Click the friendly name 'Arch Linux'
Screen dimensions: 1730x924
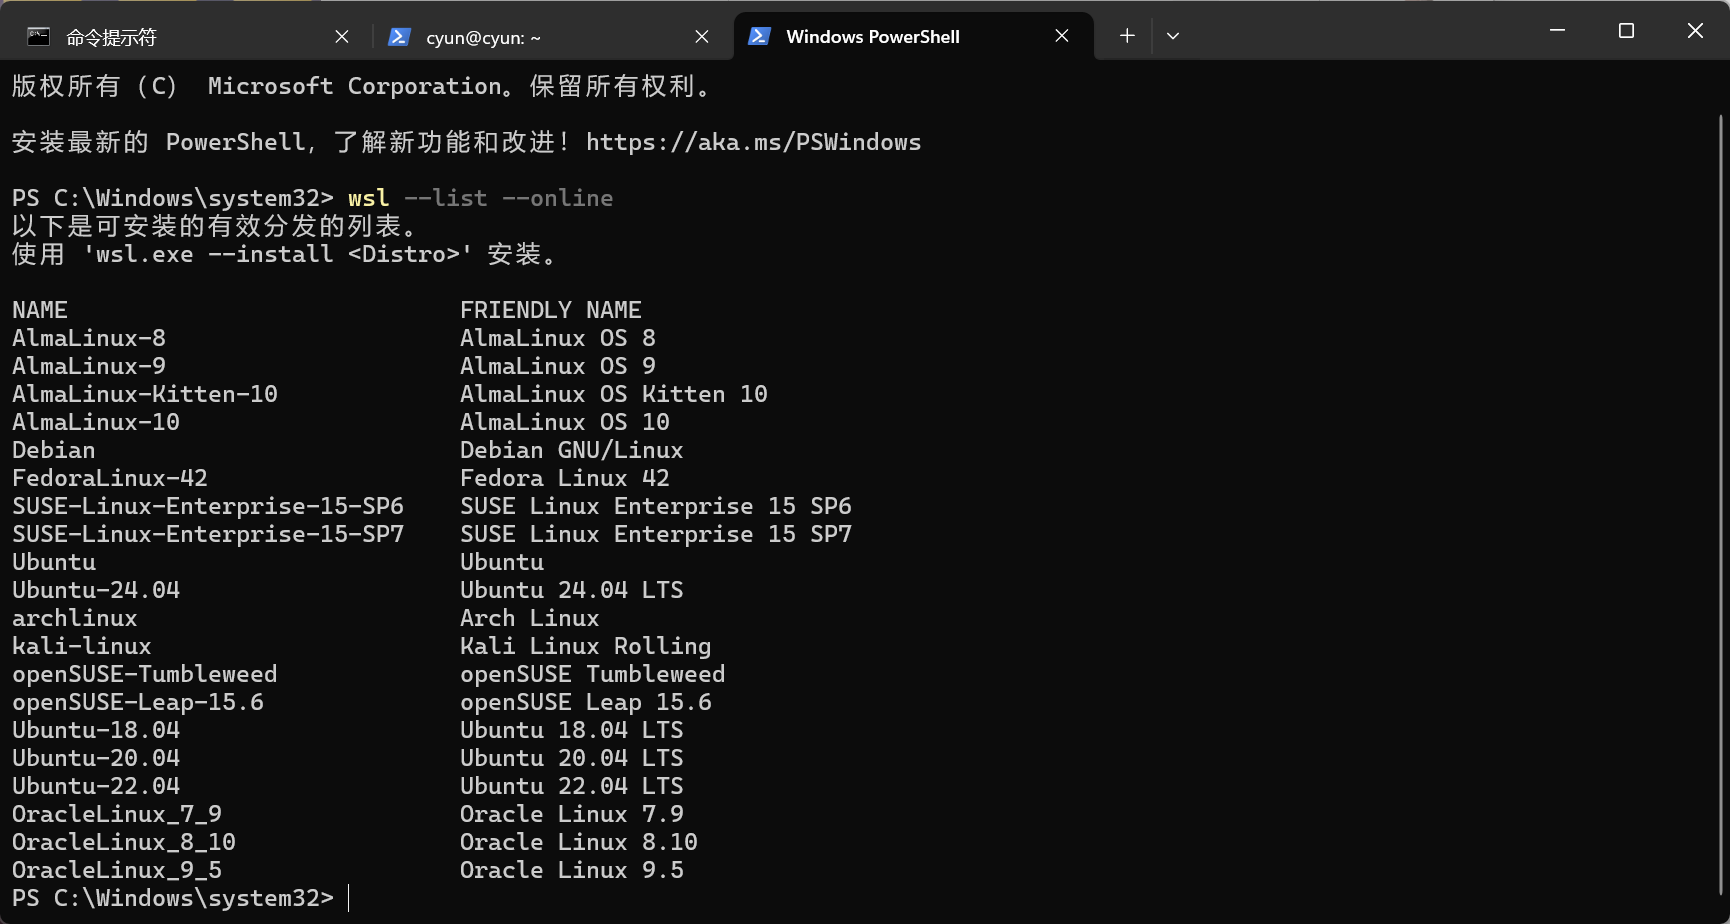pyautogui.click(x=530, y=618)
